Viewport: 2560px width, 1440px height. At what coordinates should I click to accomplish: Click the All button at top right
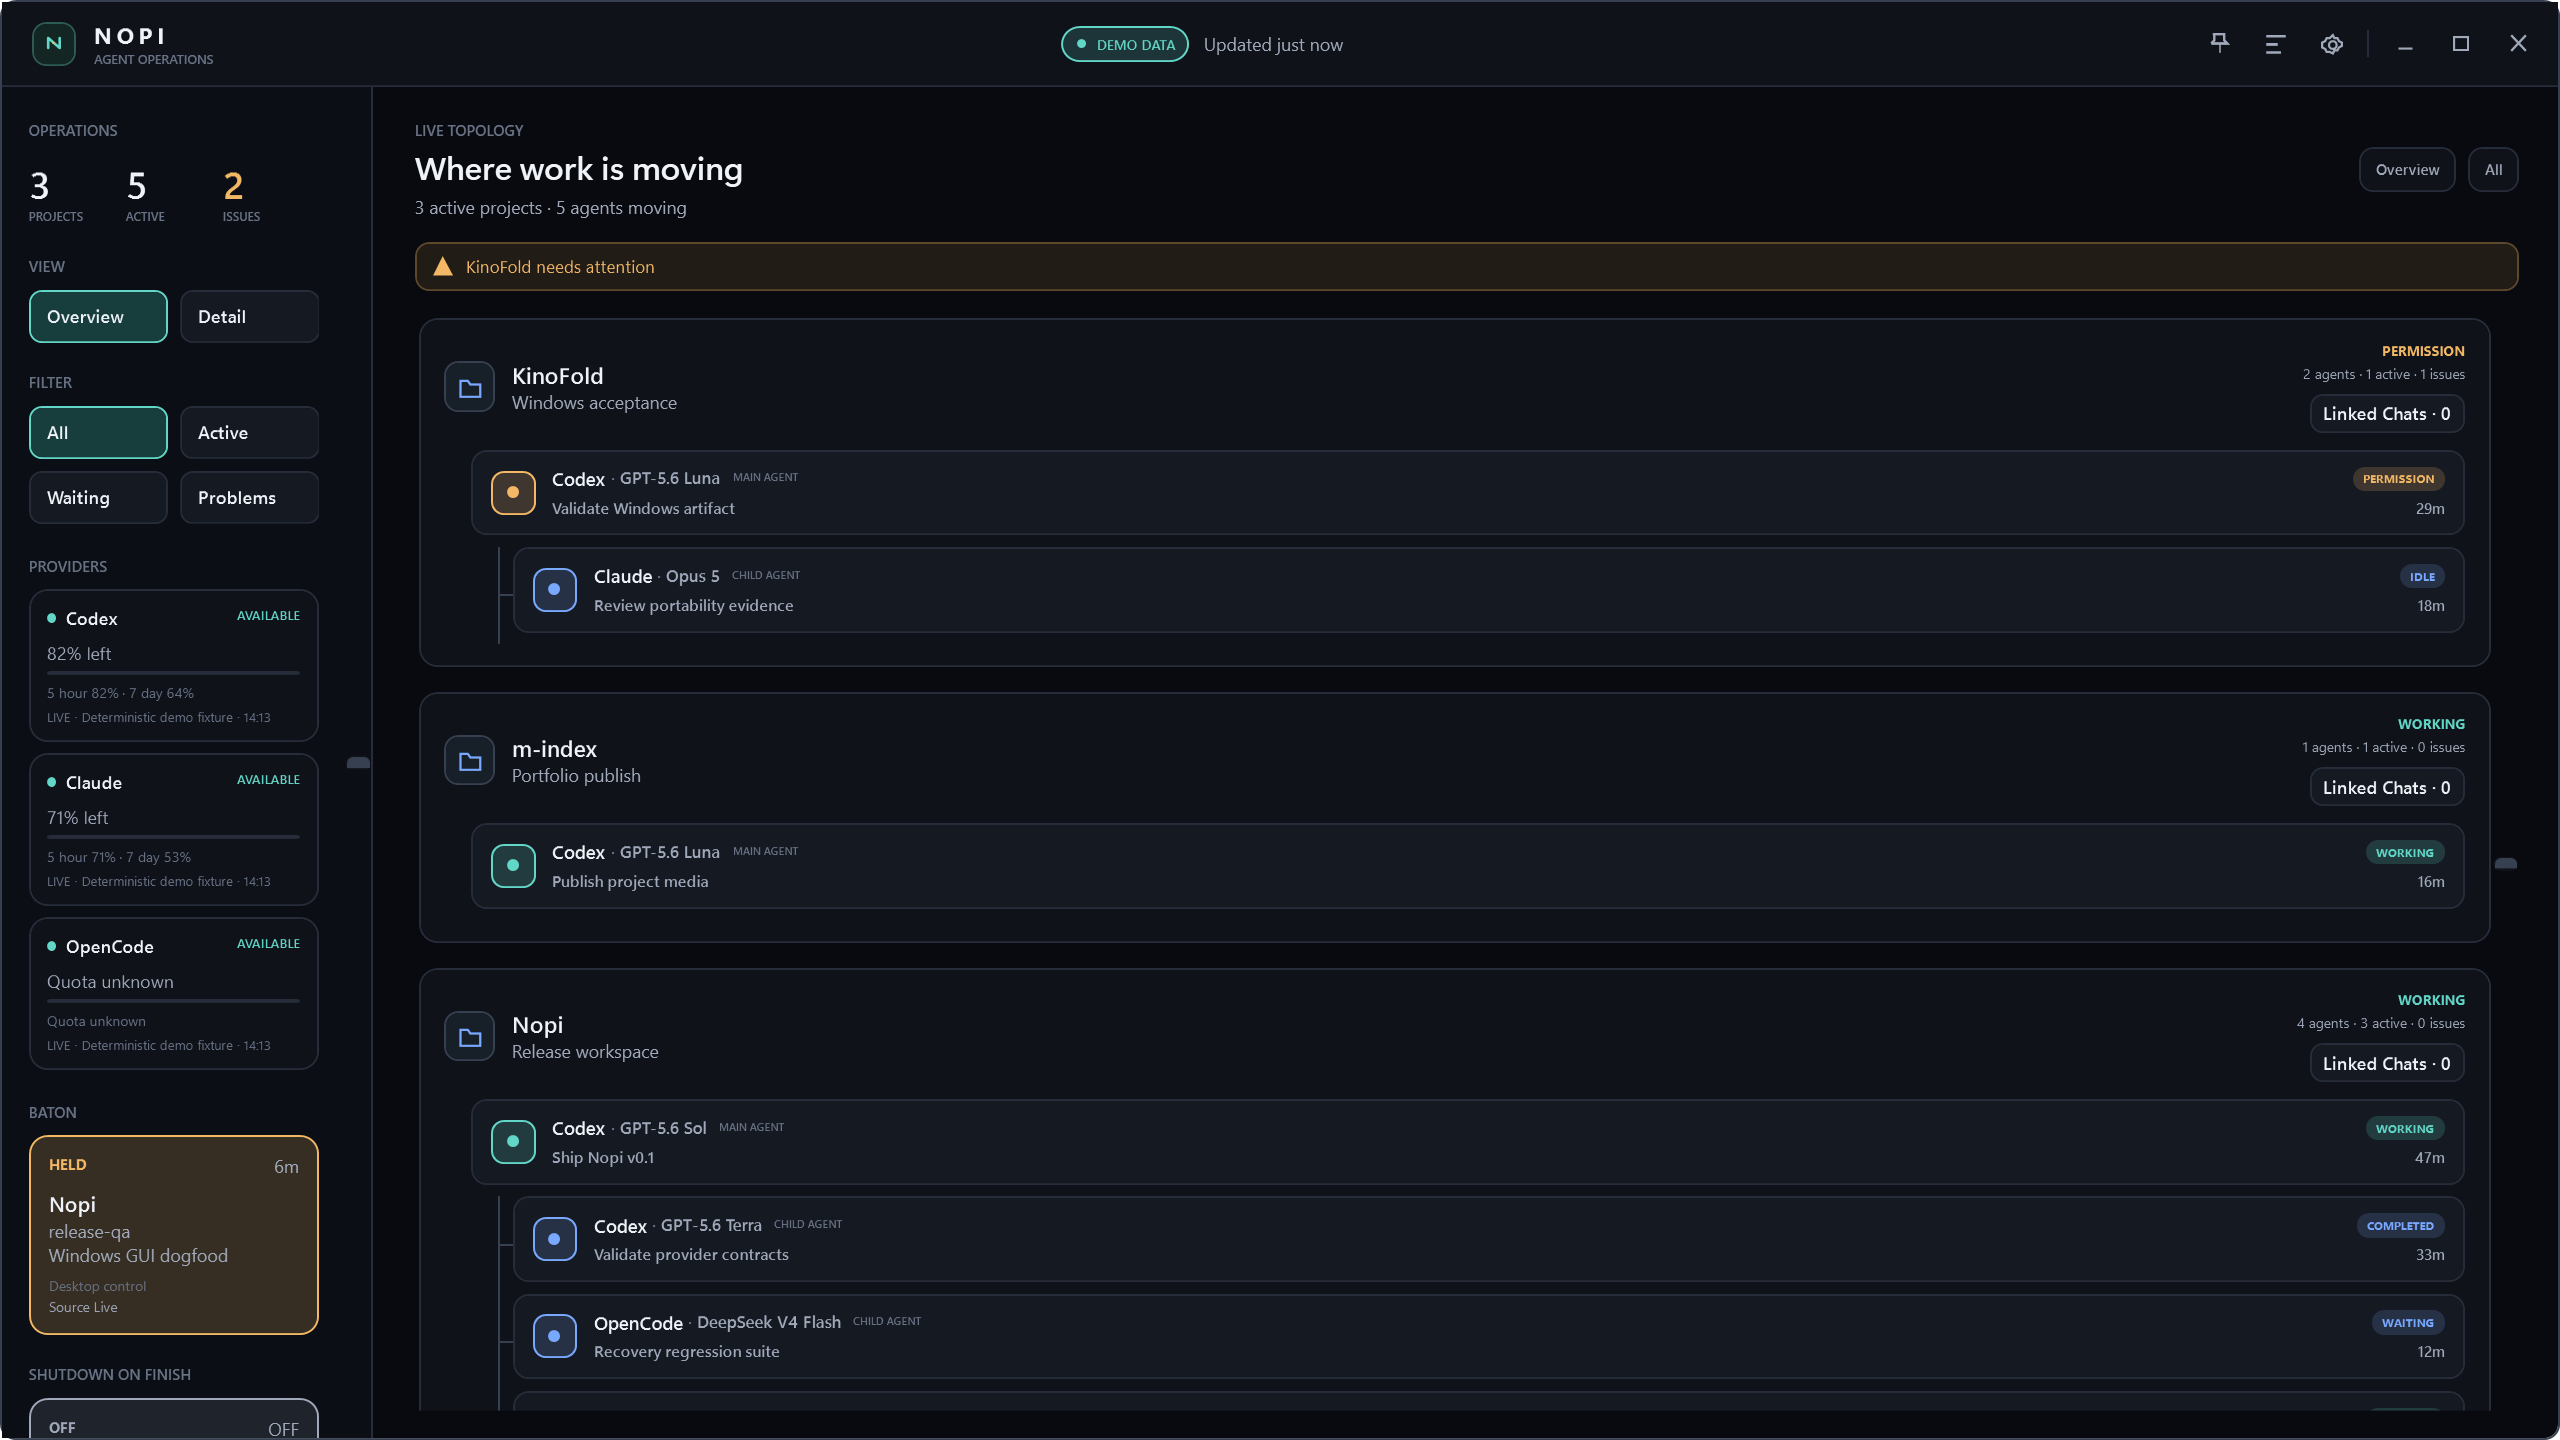[x=2493, y=170]
